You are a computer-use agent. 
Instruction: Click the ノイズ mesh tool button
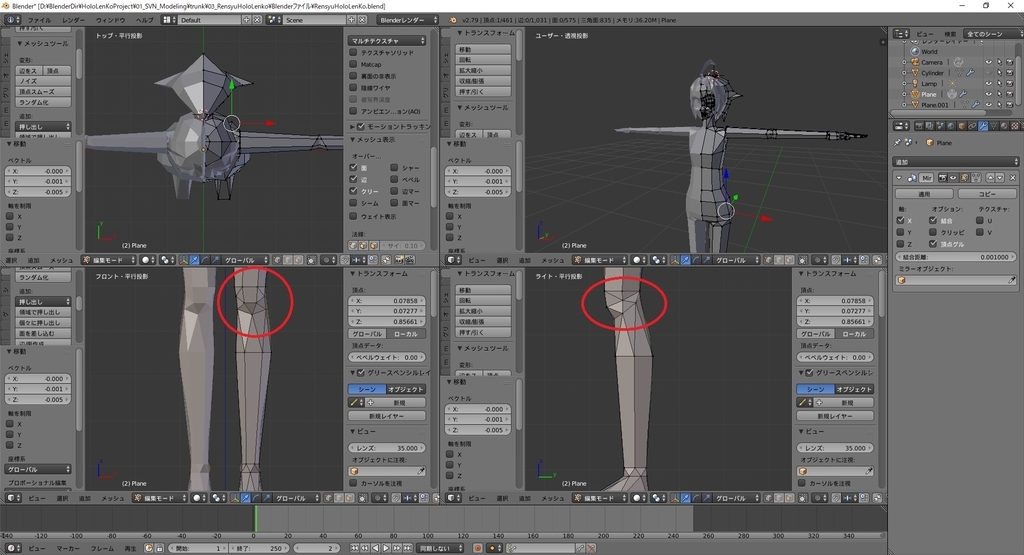tap(43, 81)
